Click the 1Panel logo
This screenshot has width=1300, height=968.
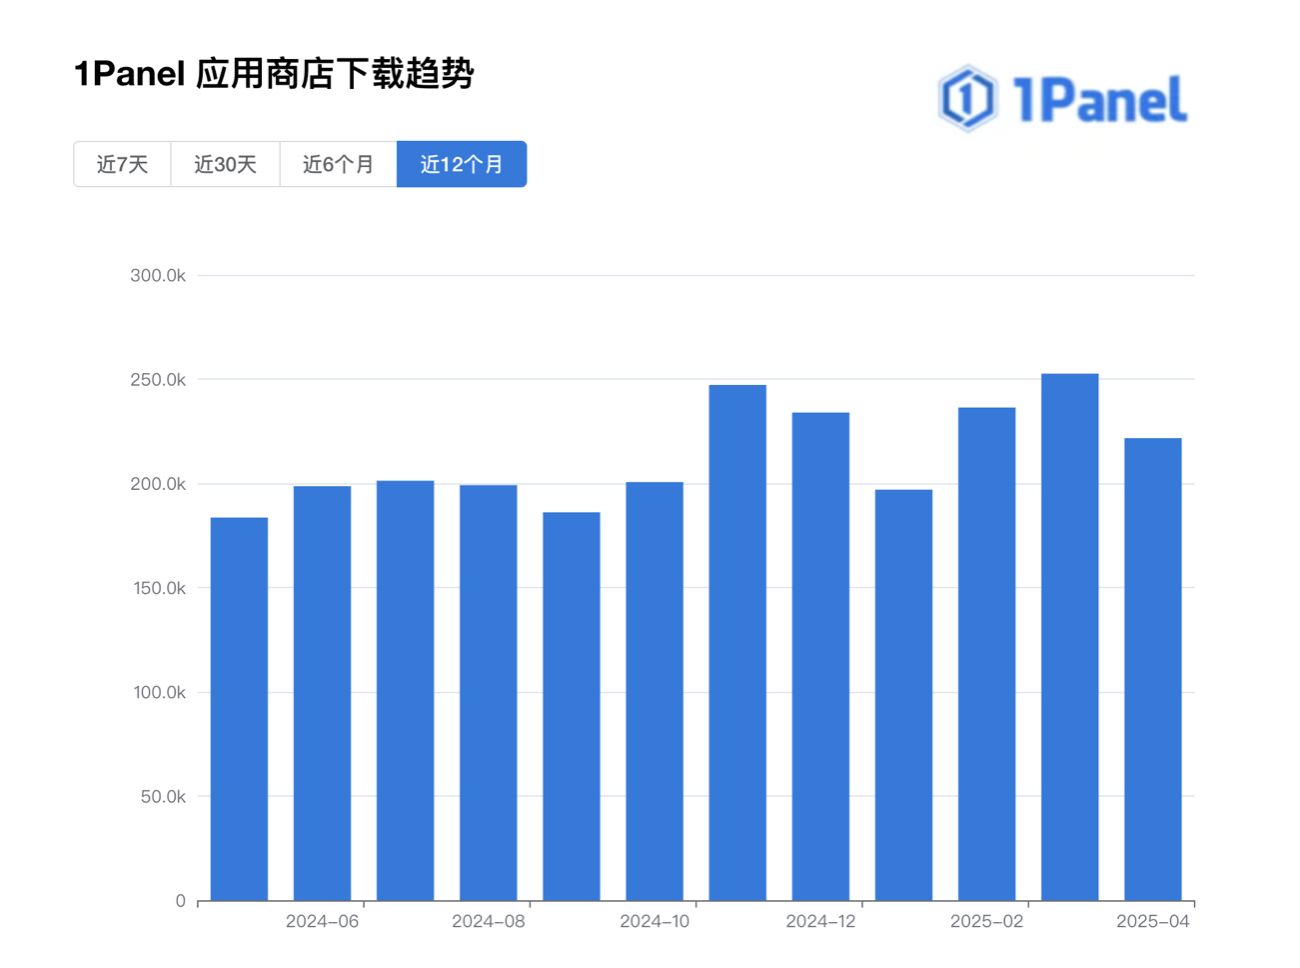tap(1062, 99)
